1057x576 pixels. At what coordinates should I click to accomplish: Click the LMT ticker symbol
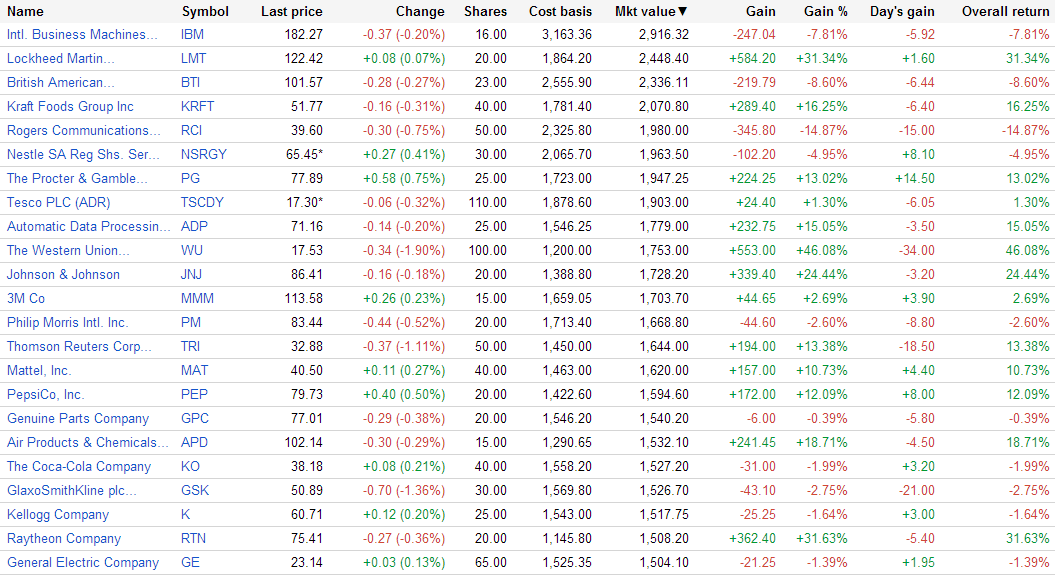pyautogui.click(x=193, y=59)
